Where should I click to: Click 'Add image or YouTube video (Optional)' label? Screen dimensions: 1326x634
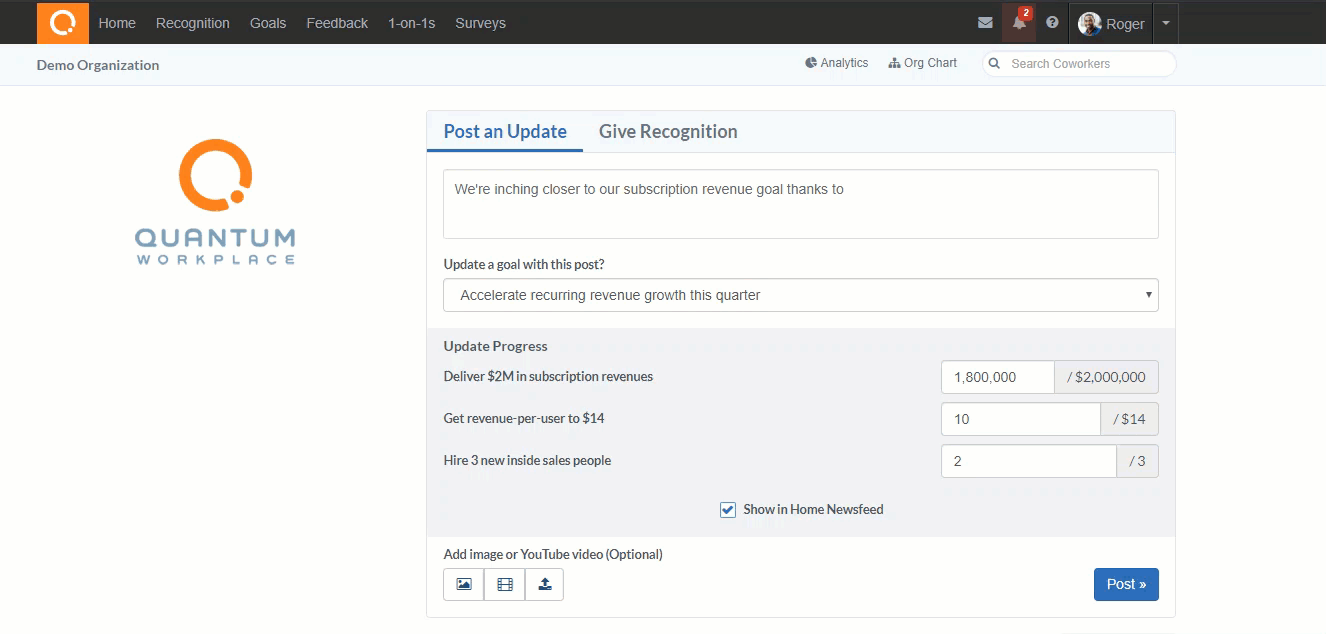click(x=553, y=554)
